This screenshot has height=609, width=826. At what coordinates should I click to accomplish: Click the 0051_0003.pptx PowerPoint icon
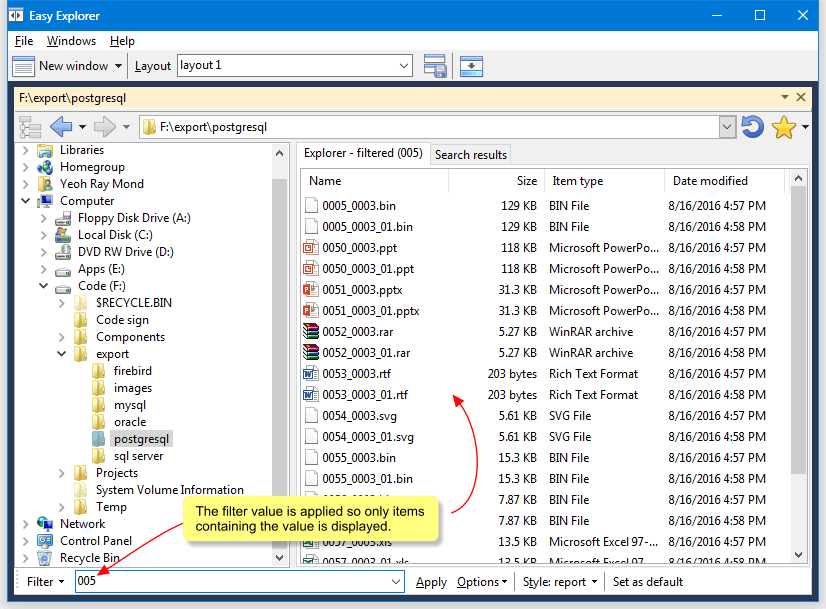point(311,290)
